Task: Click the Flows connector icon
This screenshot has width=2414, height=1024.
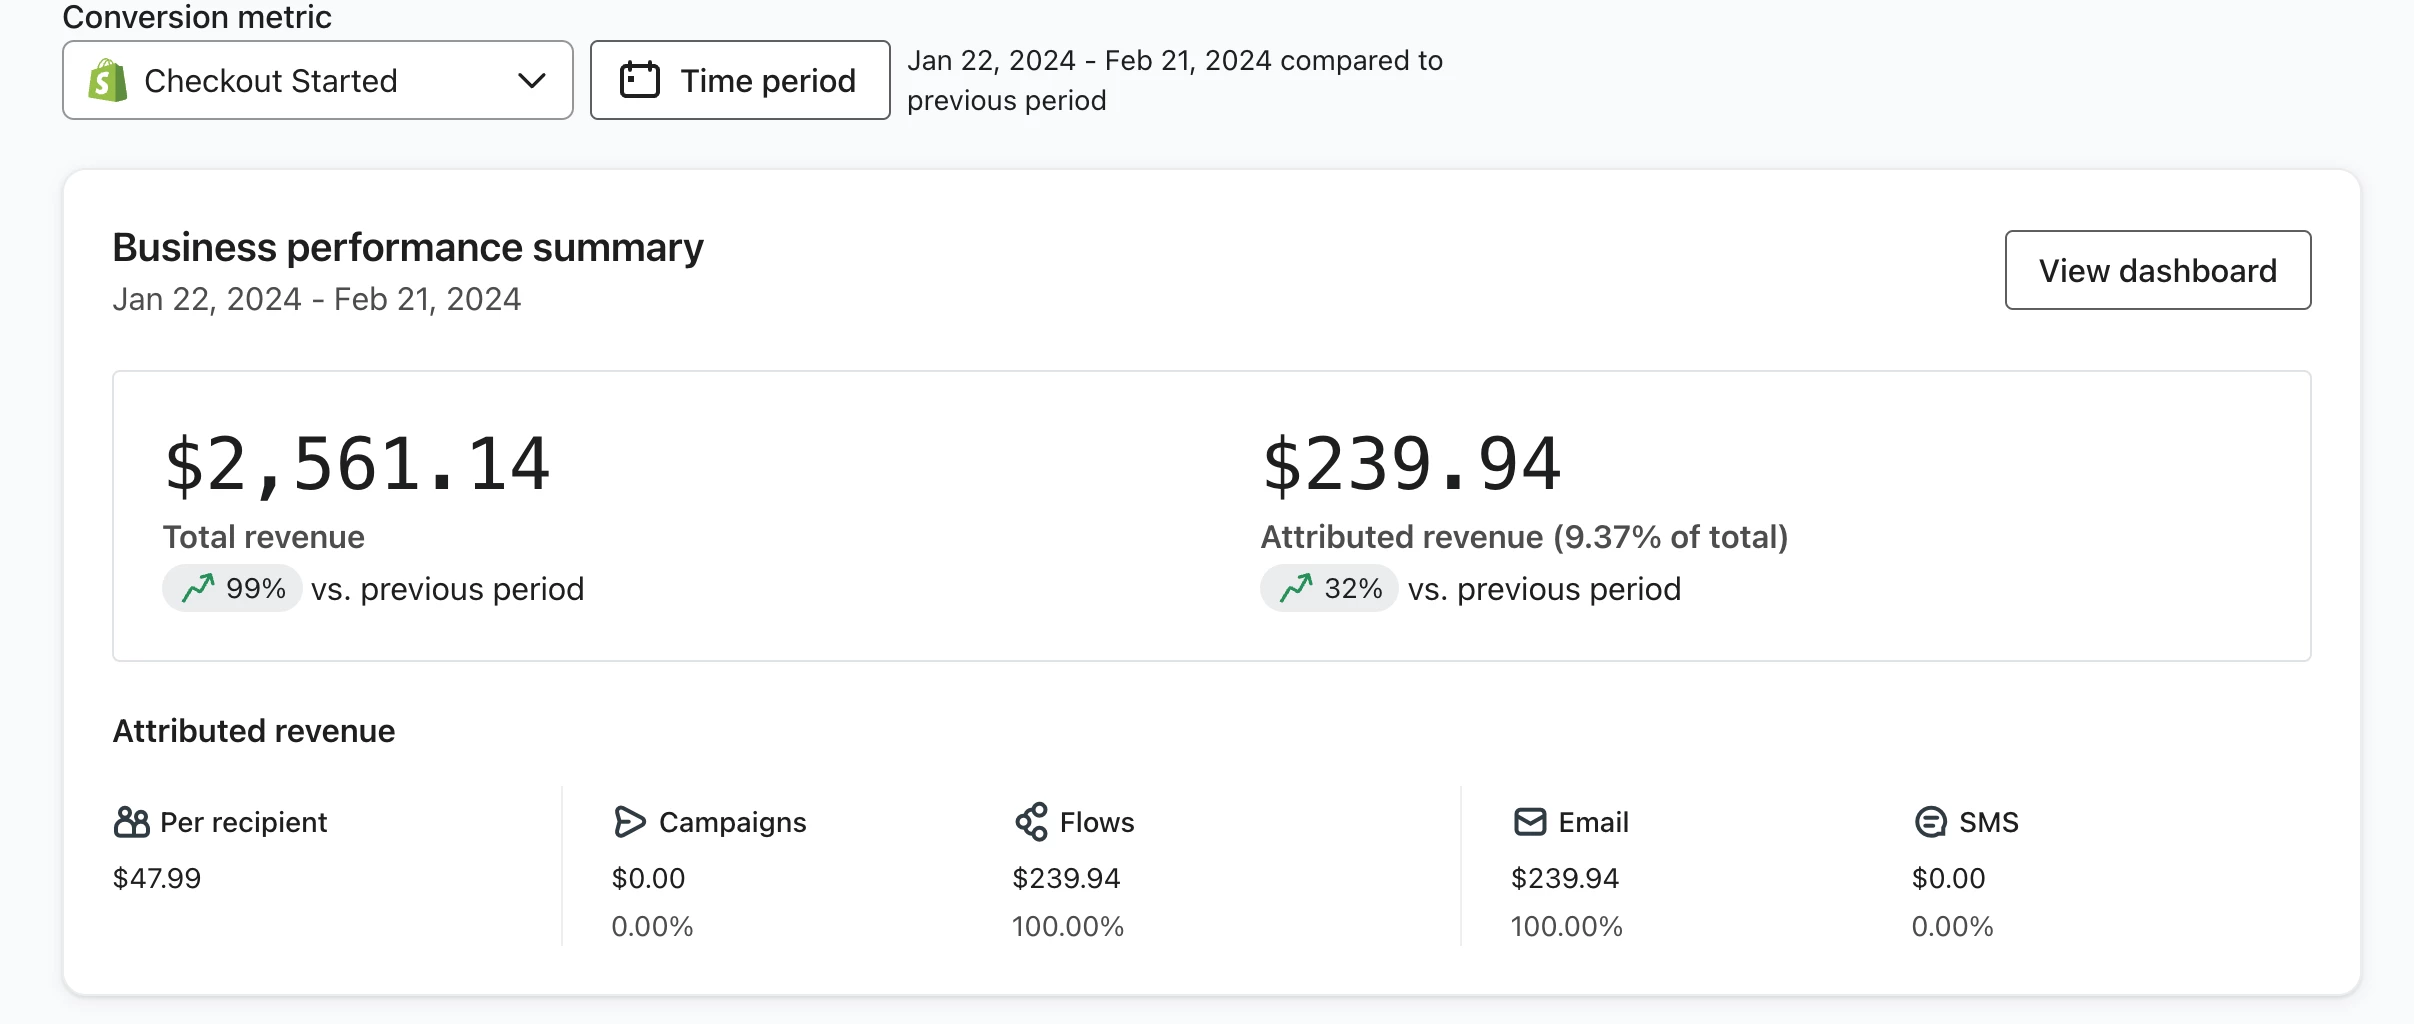Action: point(1031,822)
